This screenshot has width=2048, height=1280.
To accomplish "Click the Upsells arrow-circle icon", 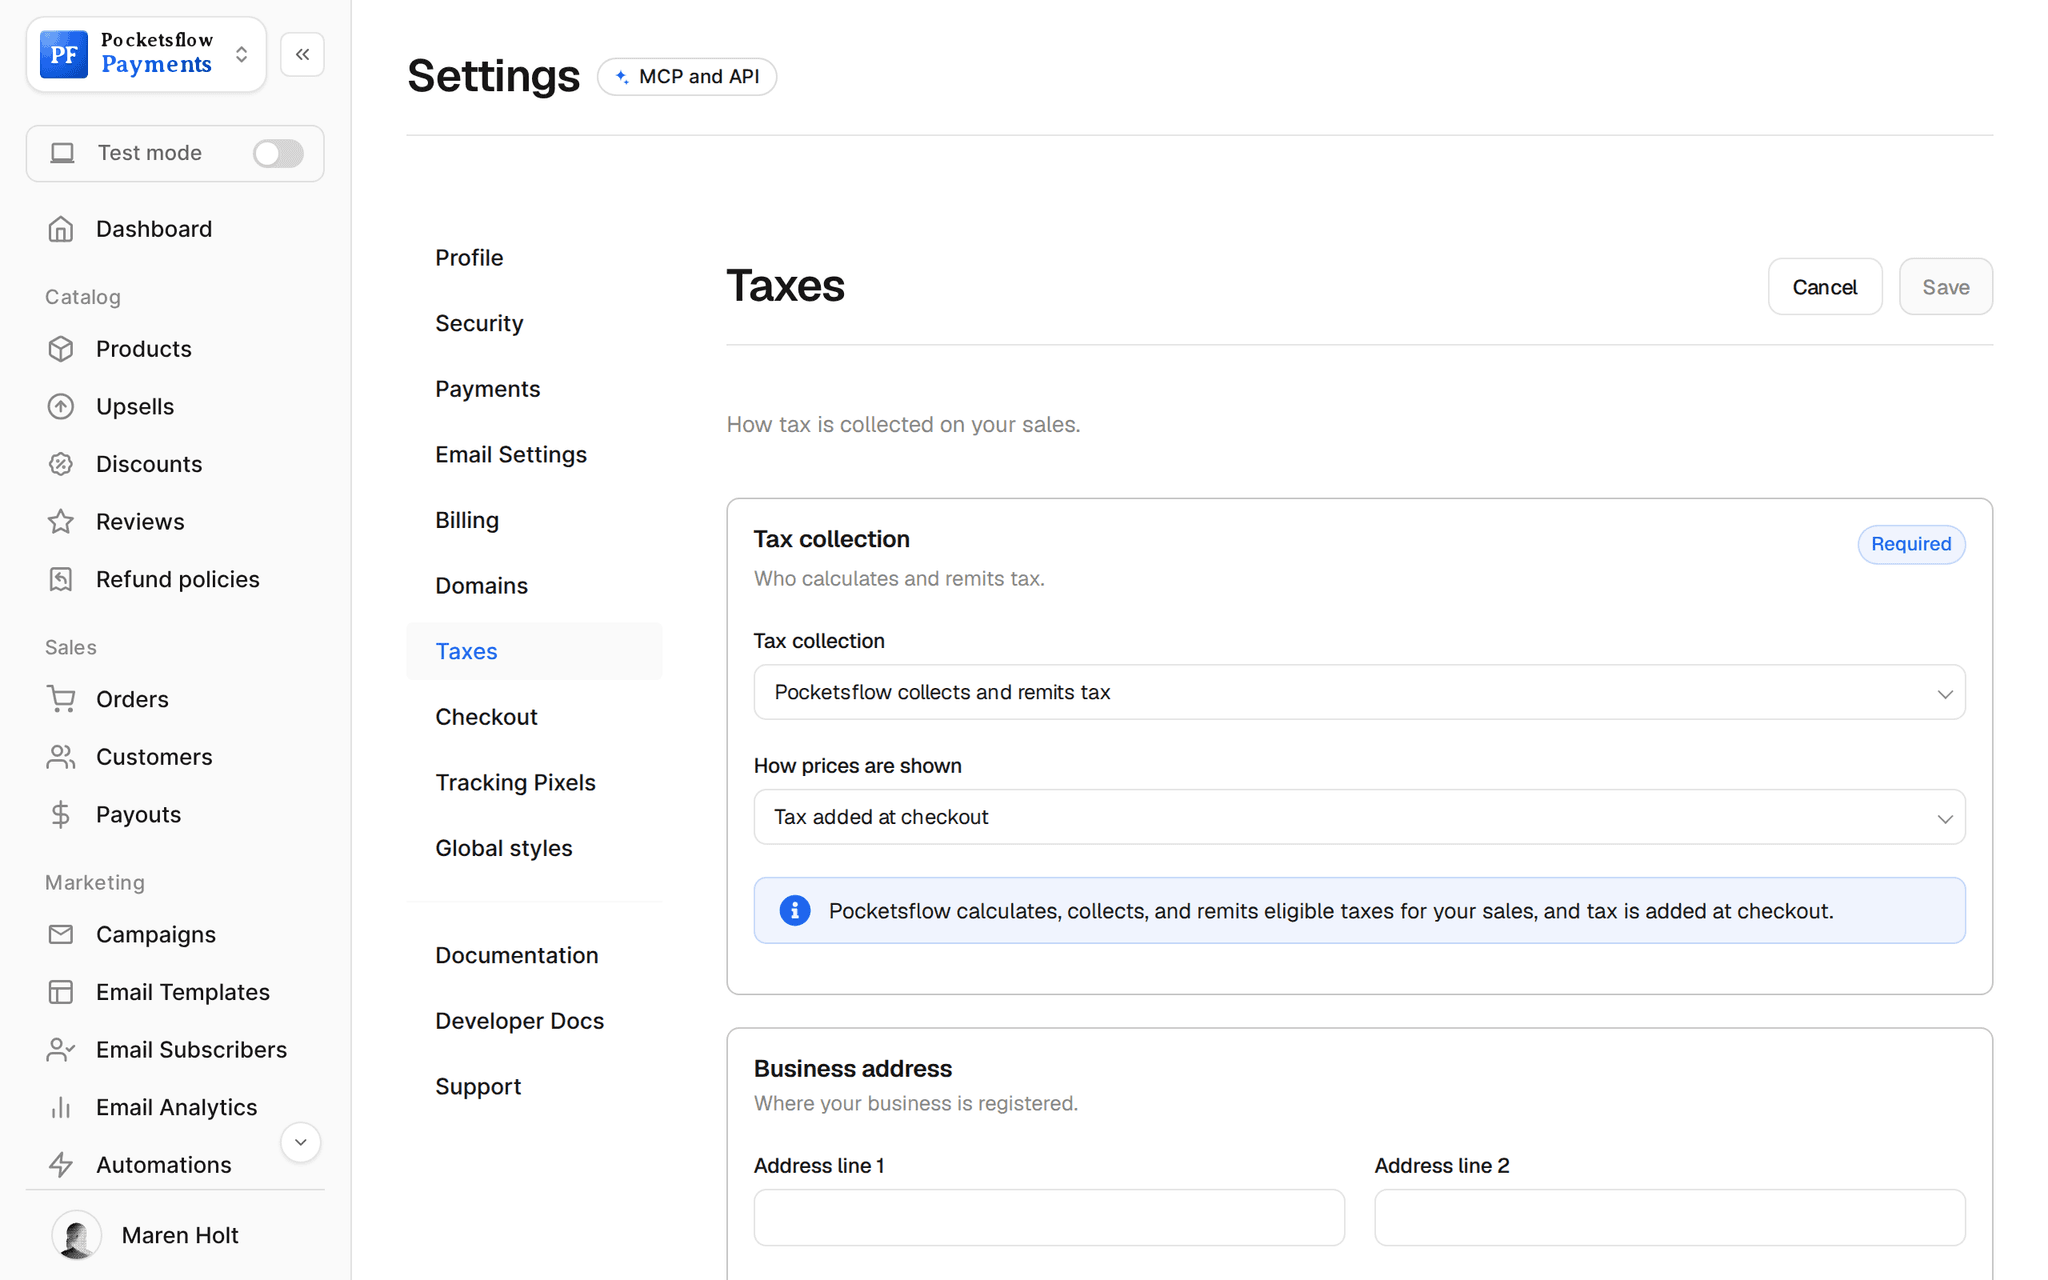I will [x=61, y=407].
